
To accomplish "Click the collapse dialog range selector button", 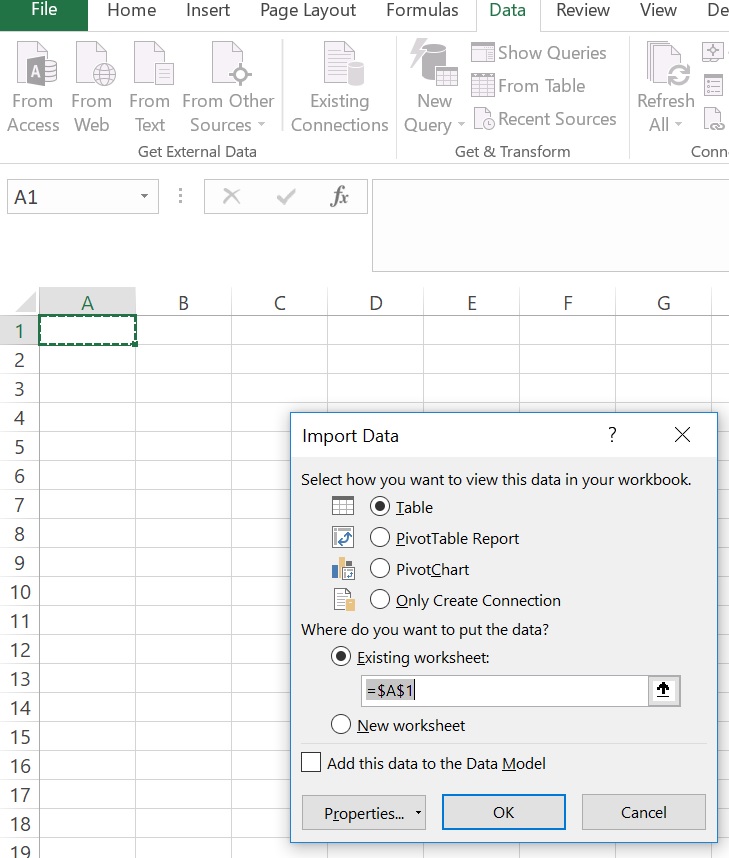I will (664, 691).
